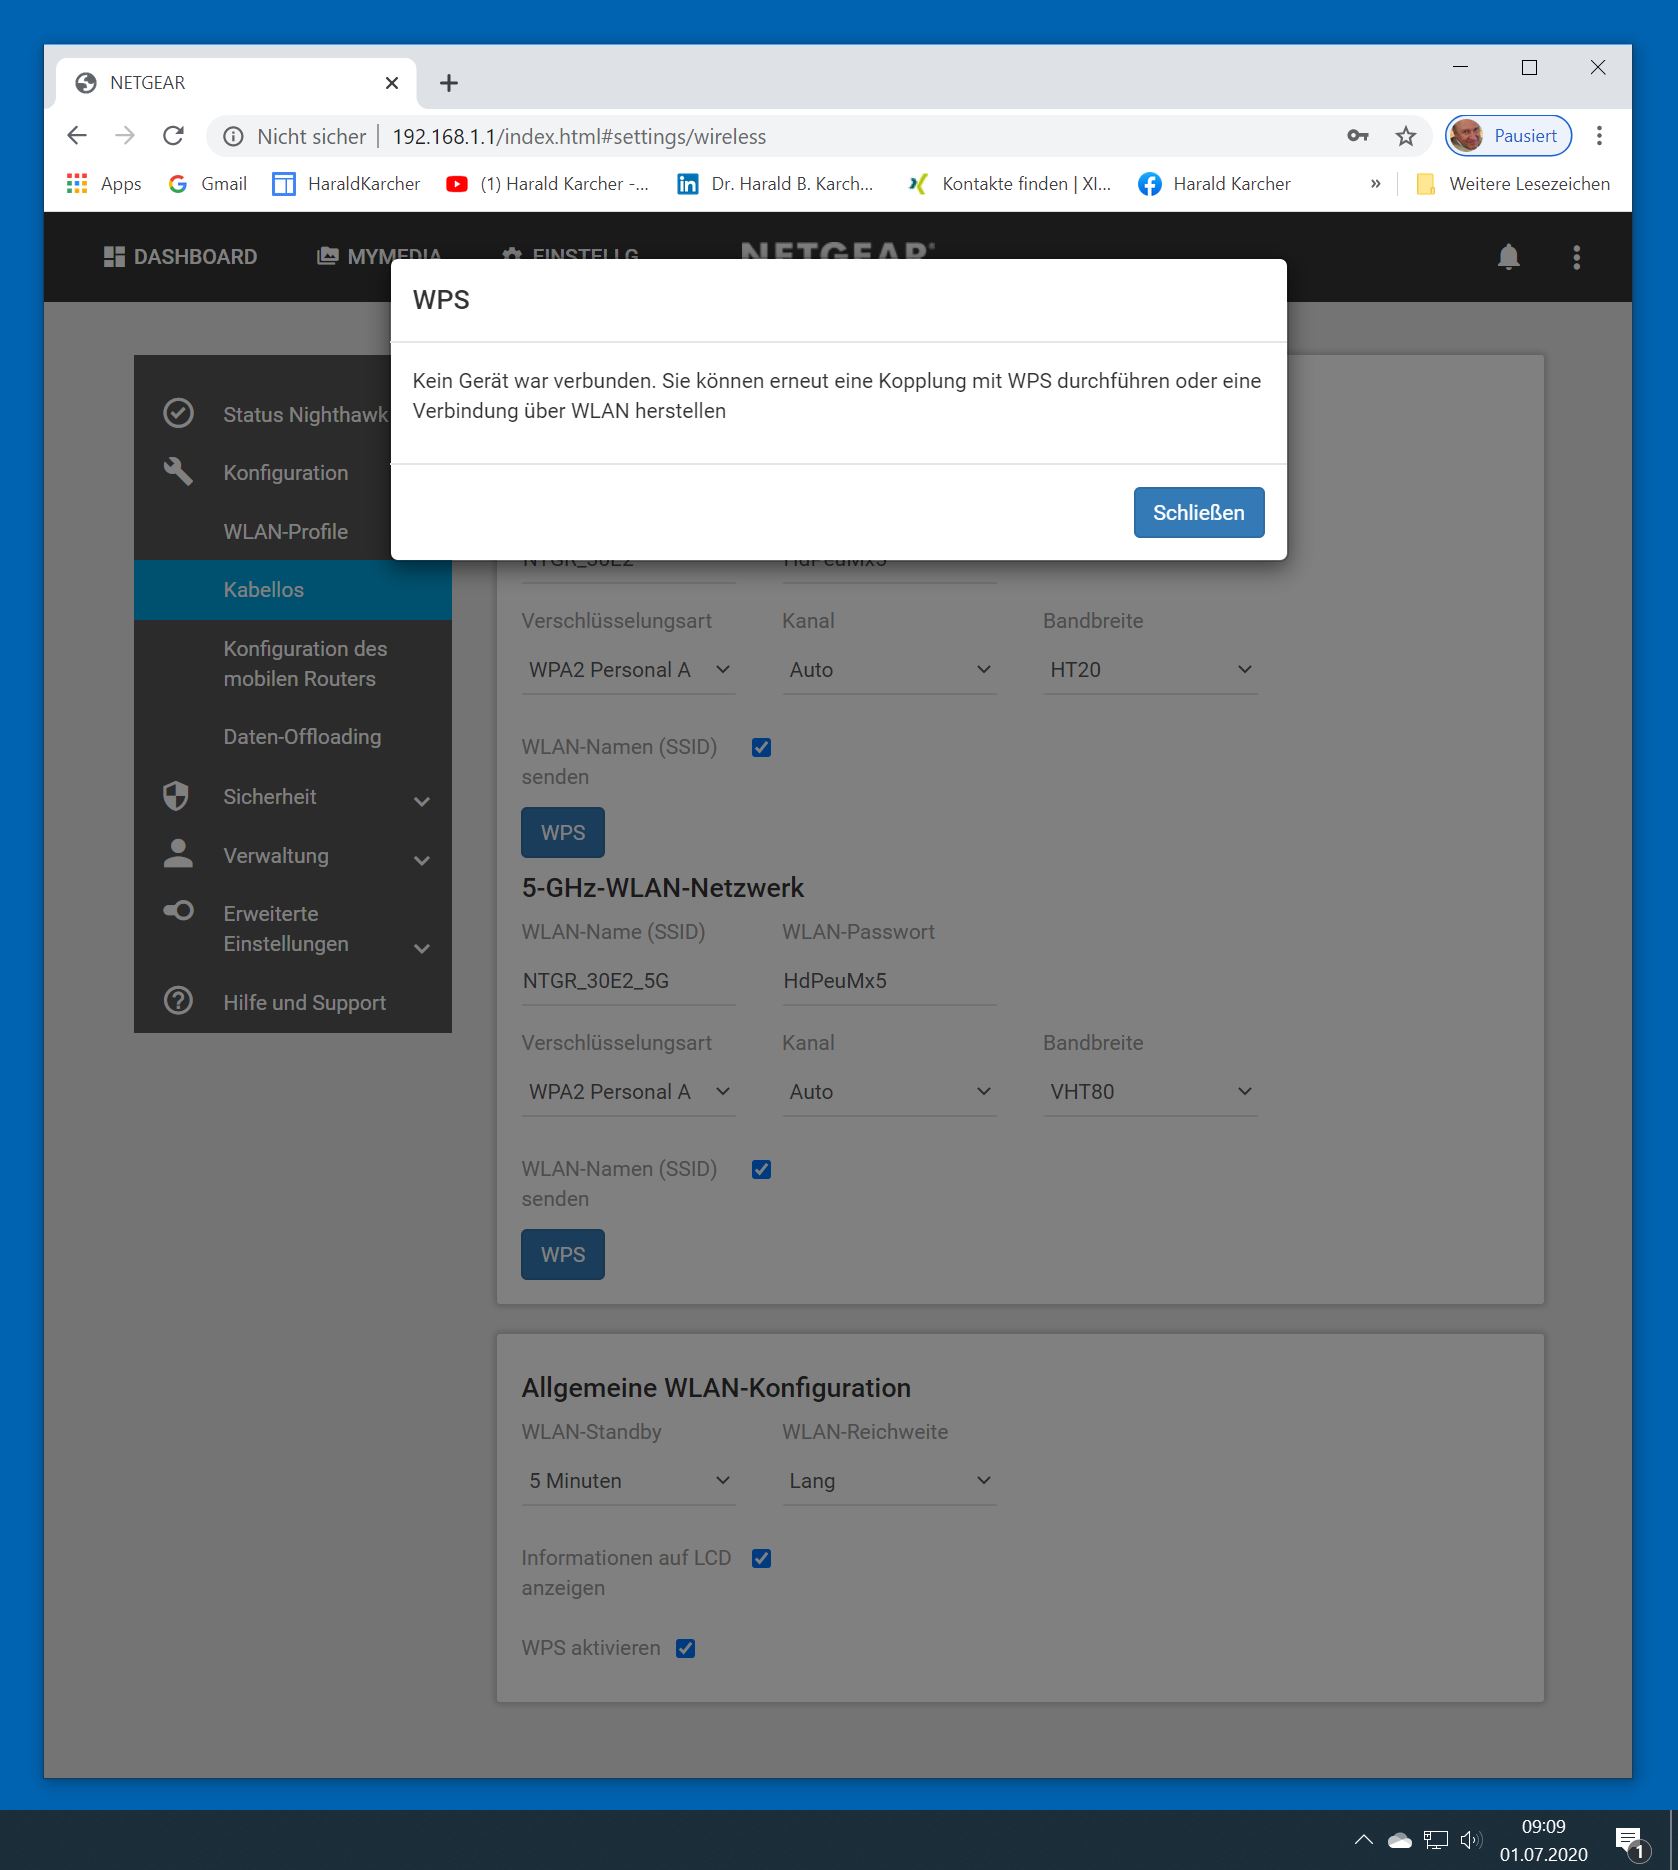The image size is (1678, 1870).
Task: Open 5-GHz Verschlüsselungsart dropdown beside VHT80
Action: coord(628,1091)
